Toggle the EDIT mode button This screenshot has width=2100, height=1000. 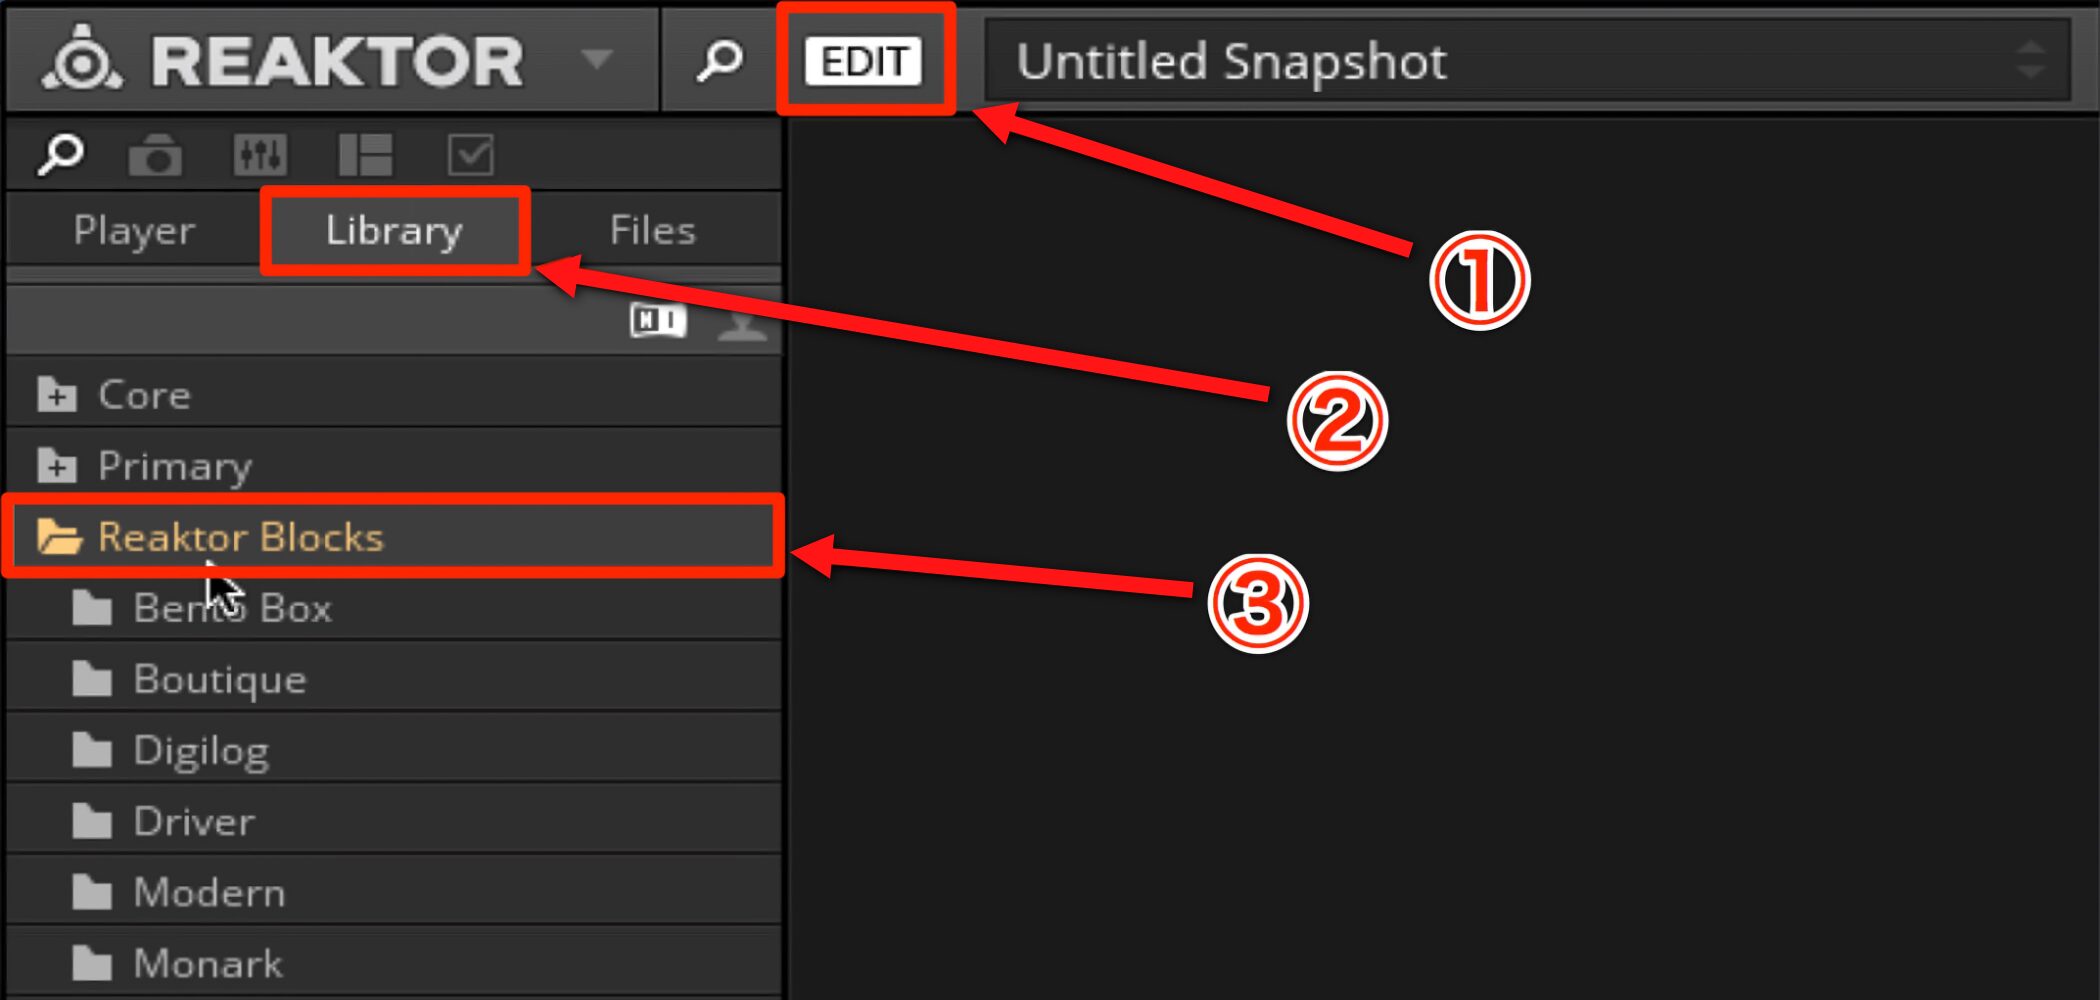pos(864,62)
